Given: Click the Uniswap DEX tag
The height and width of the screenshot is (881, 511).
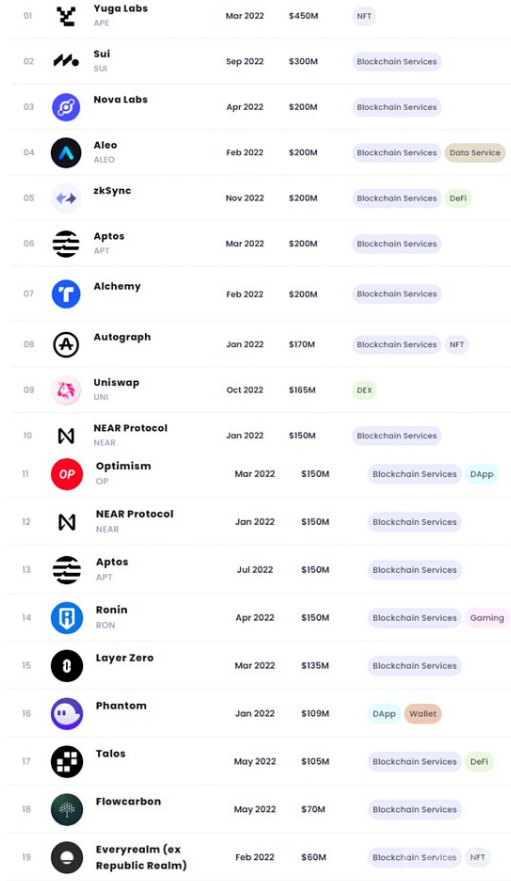Looking at the screenshot, I should (x=364, y=390).
